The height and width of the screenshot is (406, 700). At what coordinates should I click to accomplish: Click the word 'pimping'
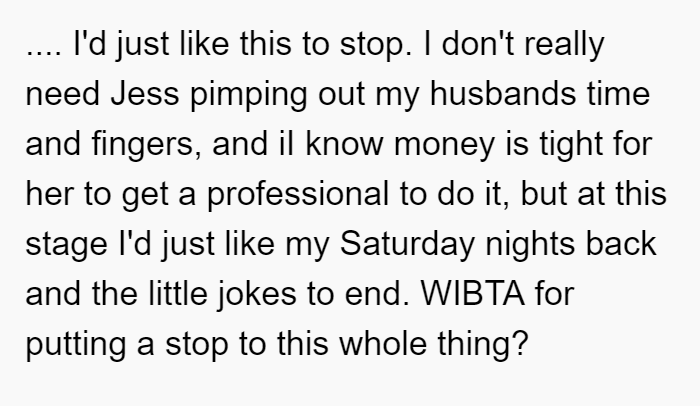[249, 96]
